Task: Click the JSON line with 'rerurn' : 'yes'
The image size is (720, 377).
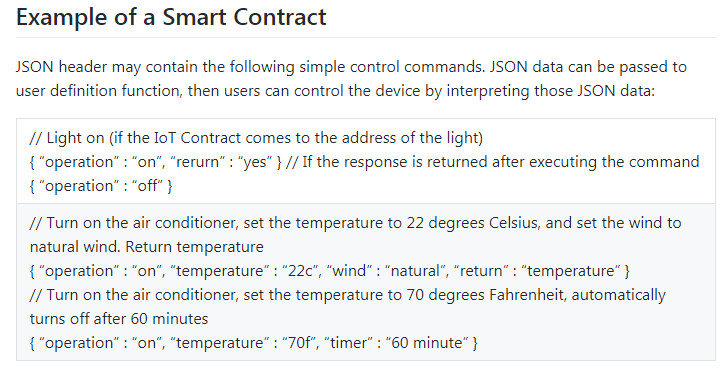Action: 364,162
